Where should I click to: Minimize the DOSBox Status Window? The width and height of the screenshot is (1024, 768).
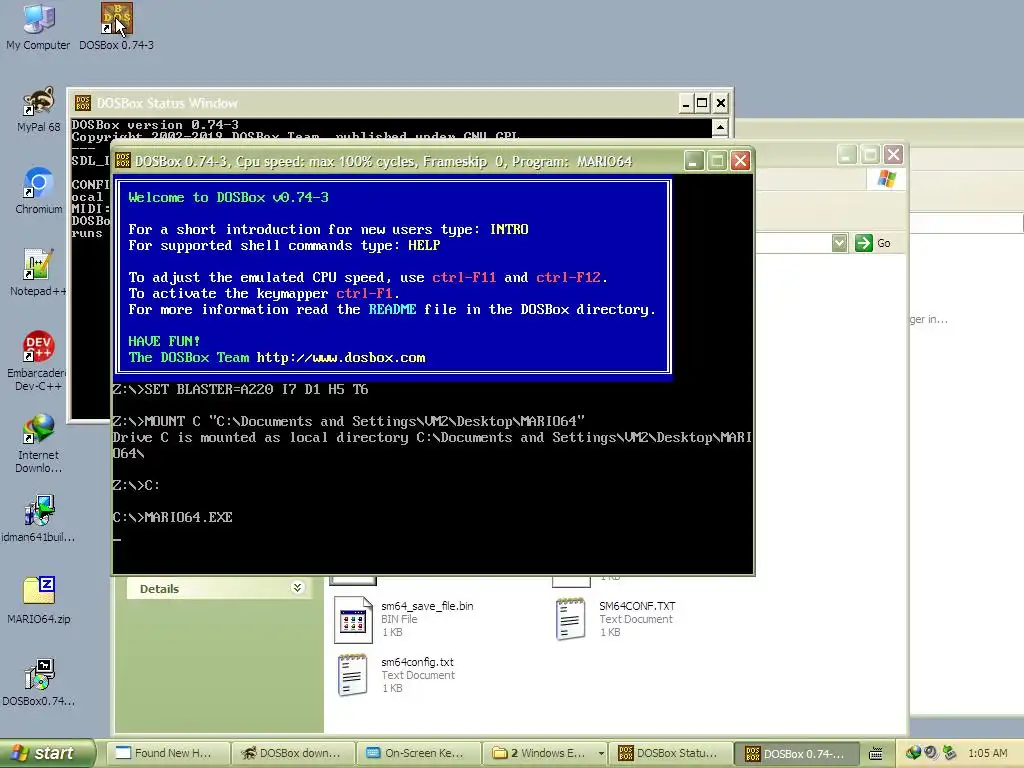[x=686, y=103]
